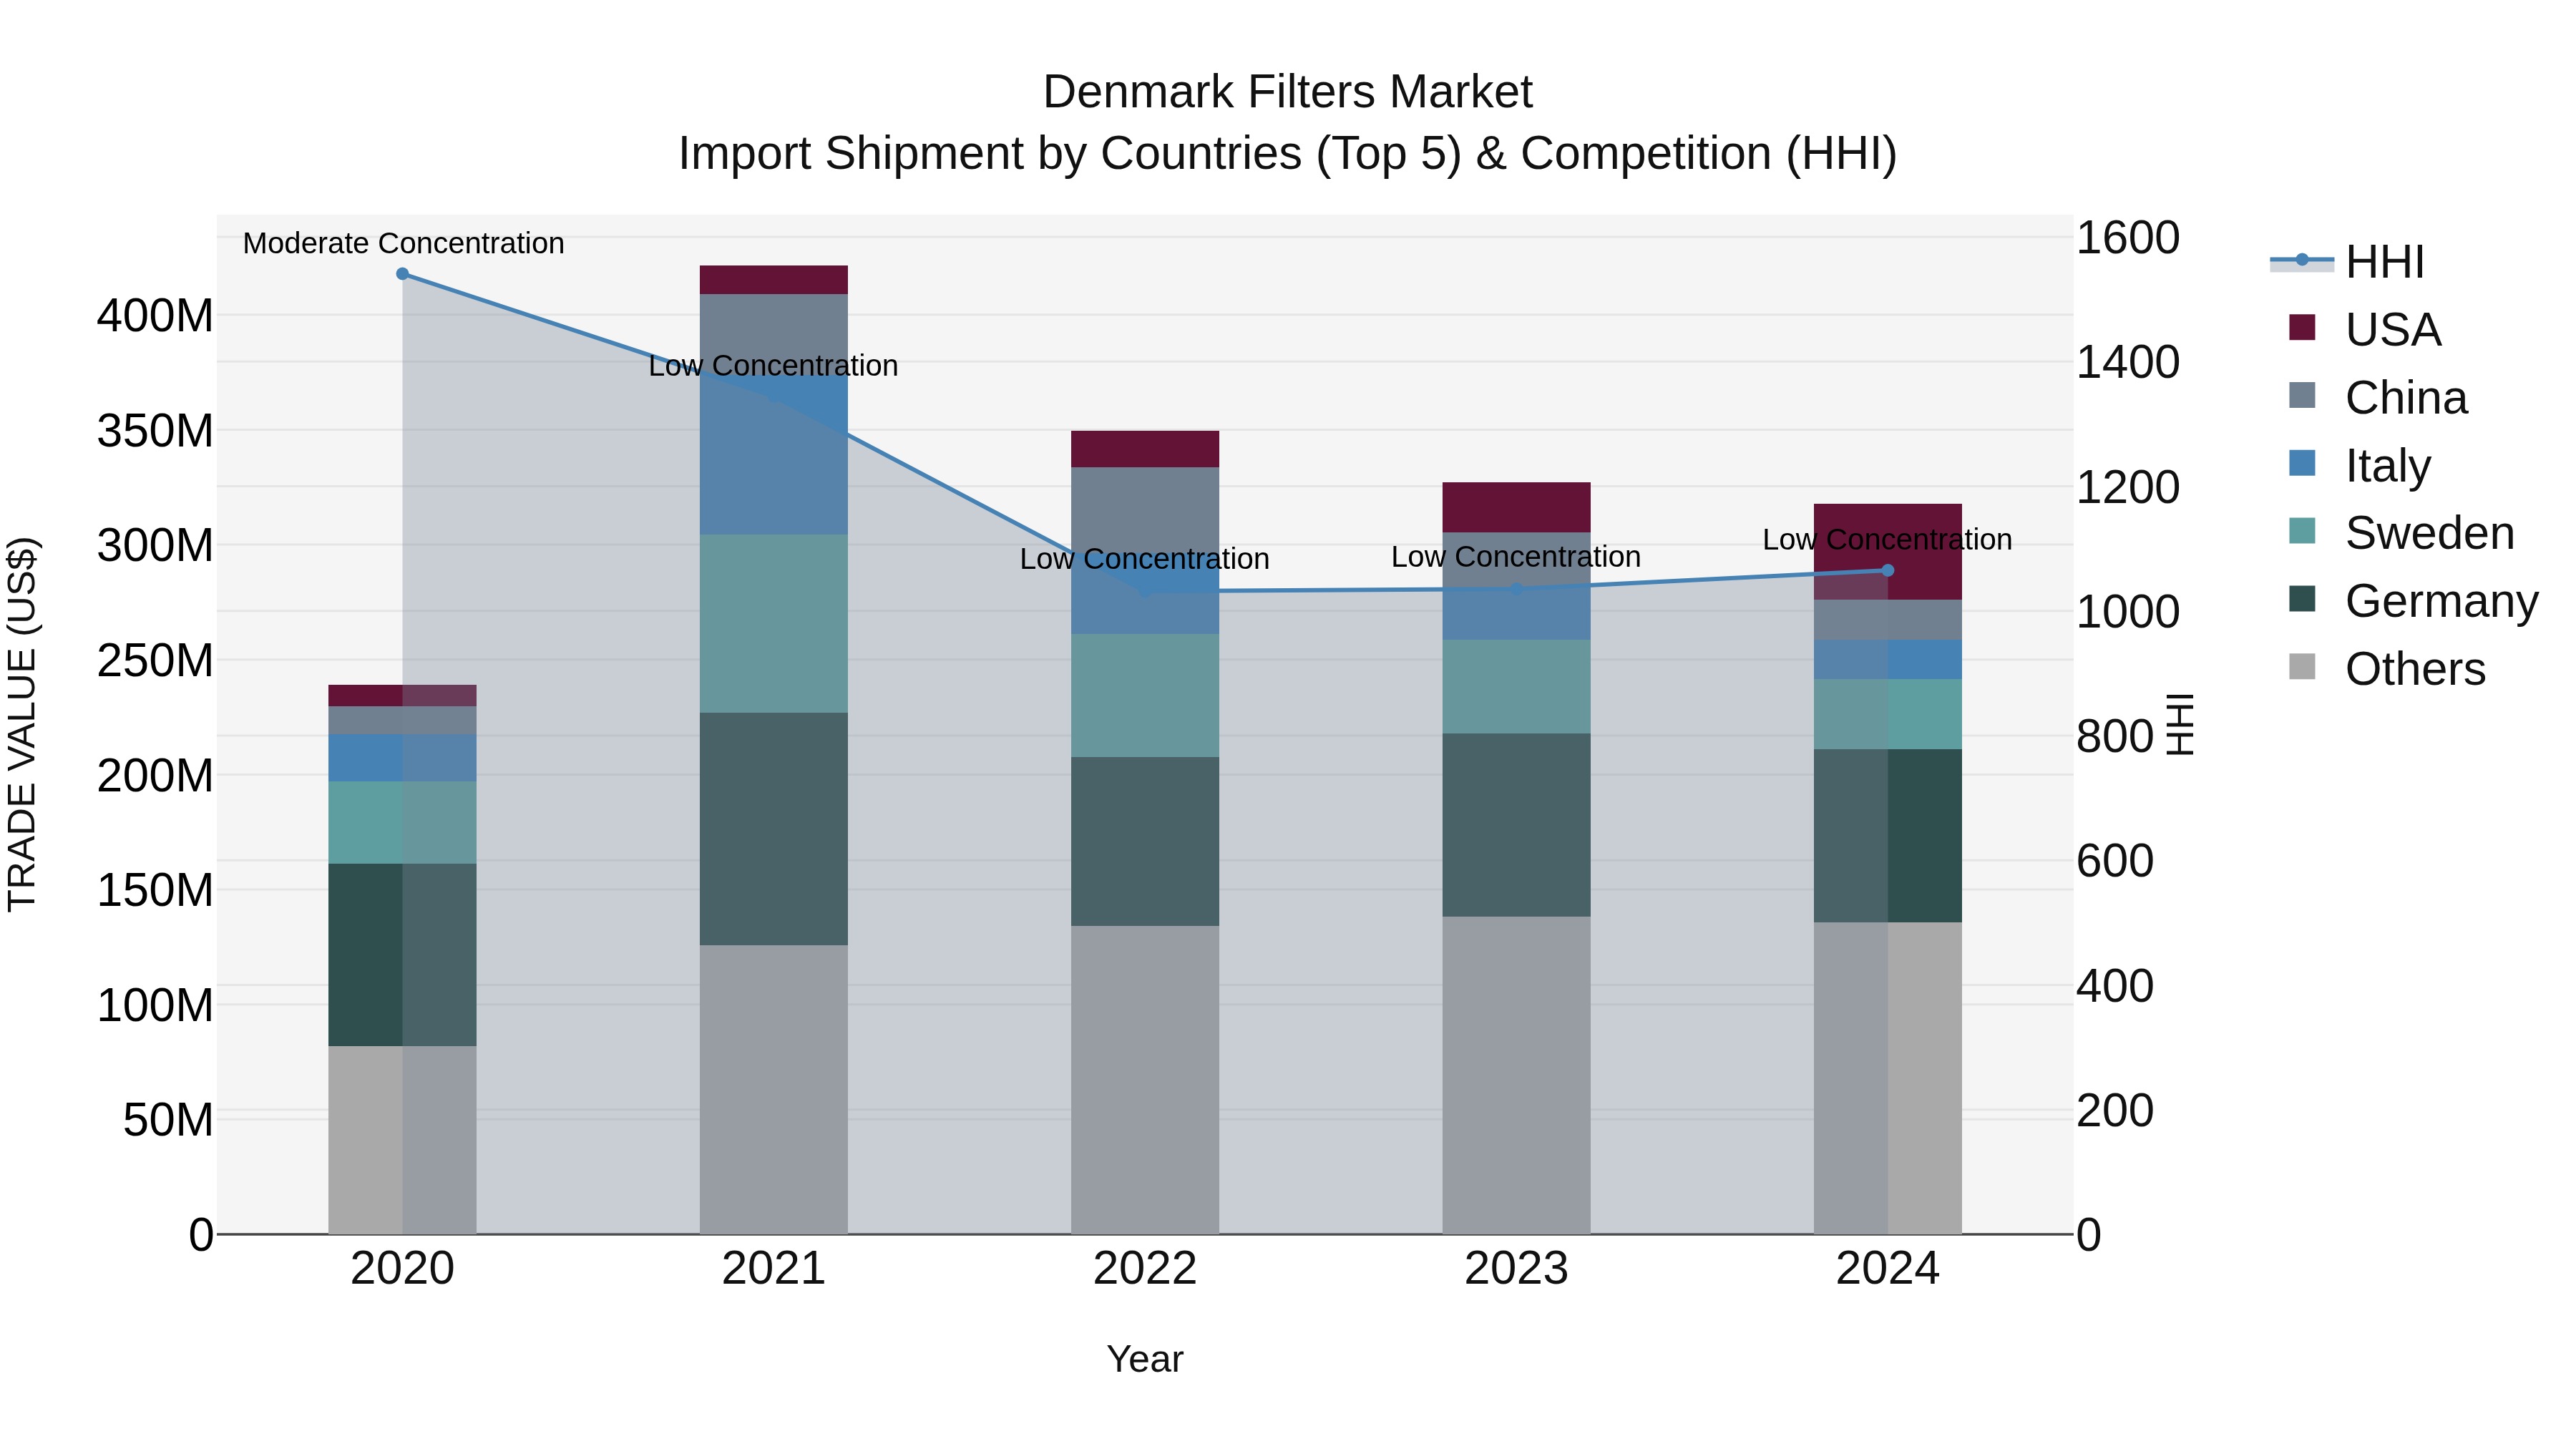Viewport: 2576px width, 1449px height.
Task: Select the 2022 China bar segment
Action: click(x=1145, y=510)
